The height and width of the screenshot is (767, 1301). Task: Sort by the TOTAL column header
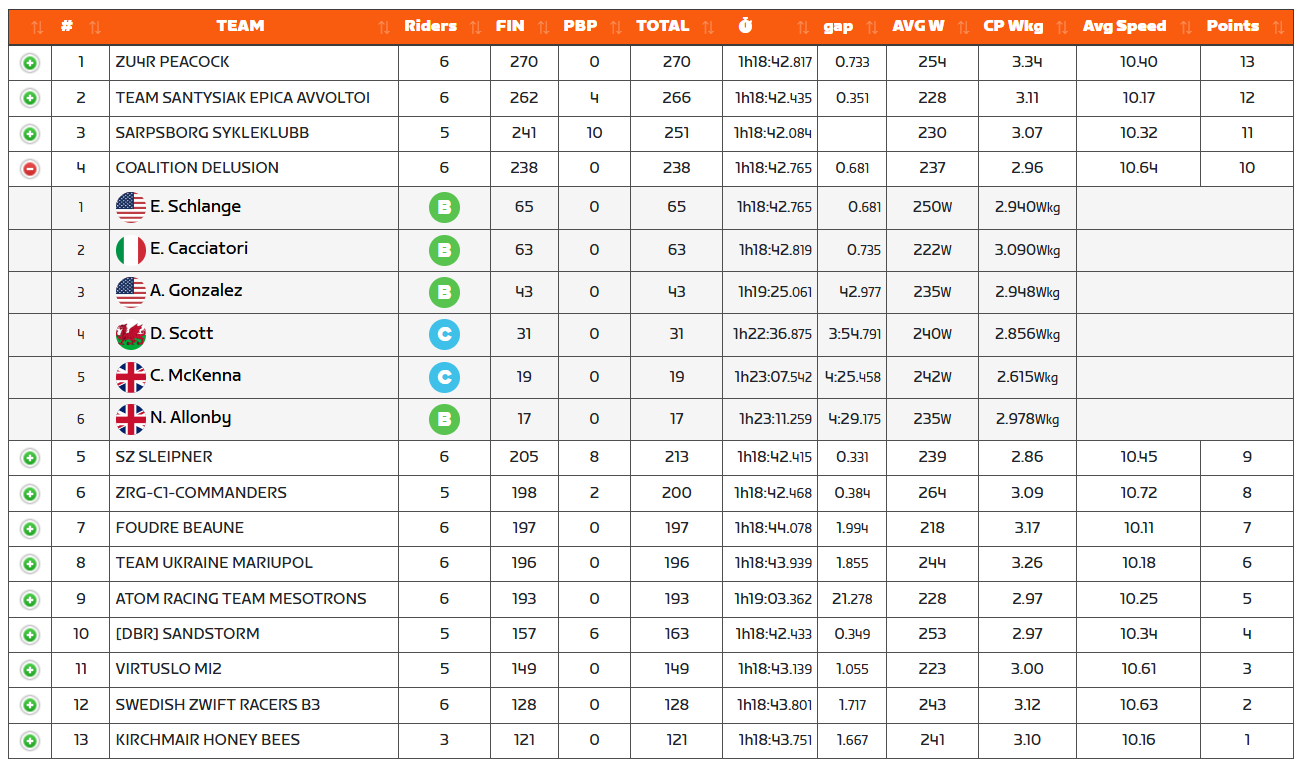tap(662, 27)
